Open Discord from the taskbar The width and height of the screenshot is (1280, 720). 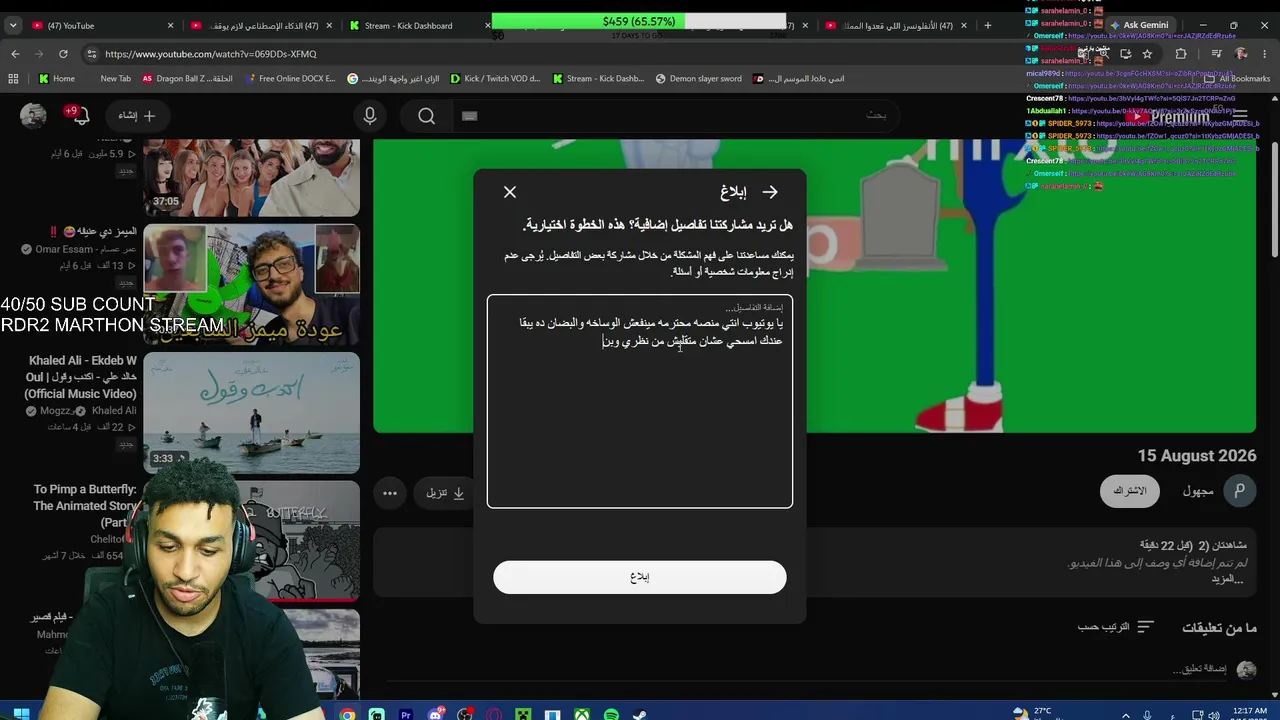click(x=435, y=714)
